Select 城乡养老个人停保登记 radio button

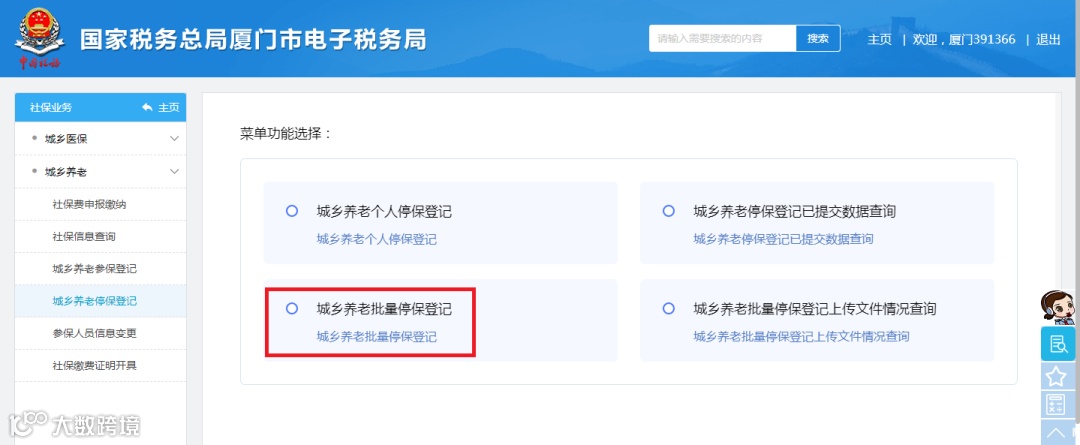point(291,211)
